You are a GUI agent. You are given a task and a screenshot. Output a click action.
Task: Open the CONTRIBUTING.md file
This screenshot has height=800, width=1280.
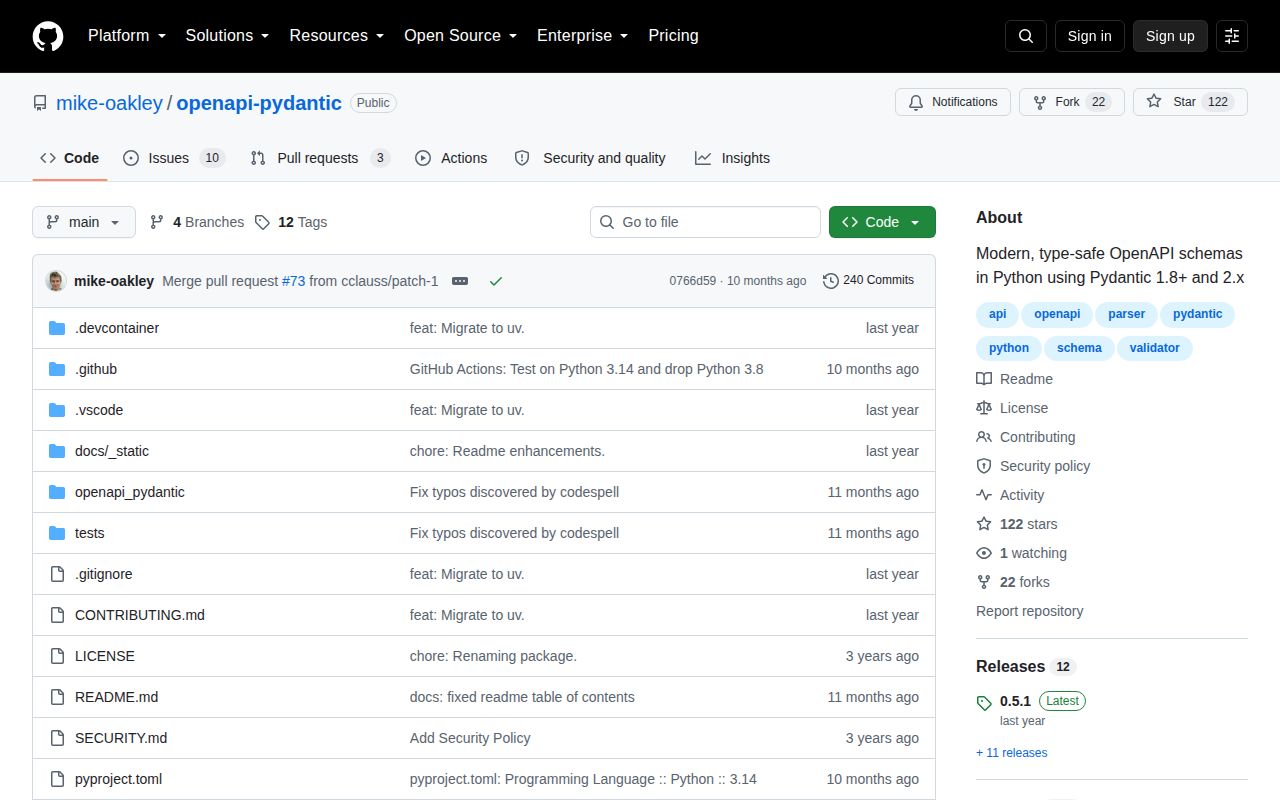[140, 615]
